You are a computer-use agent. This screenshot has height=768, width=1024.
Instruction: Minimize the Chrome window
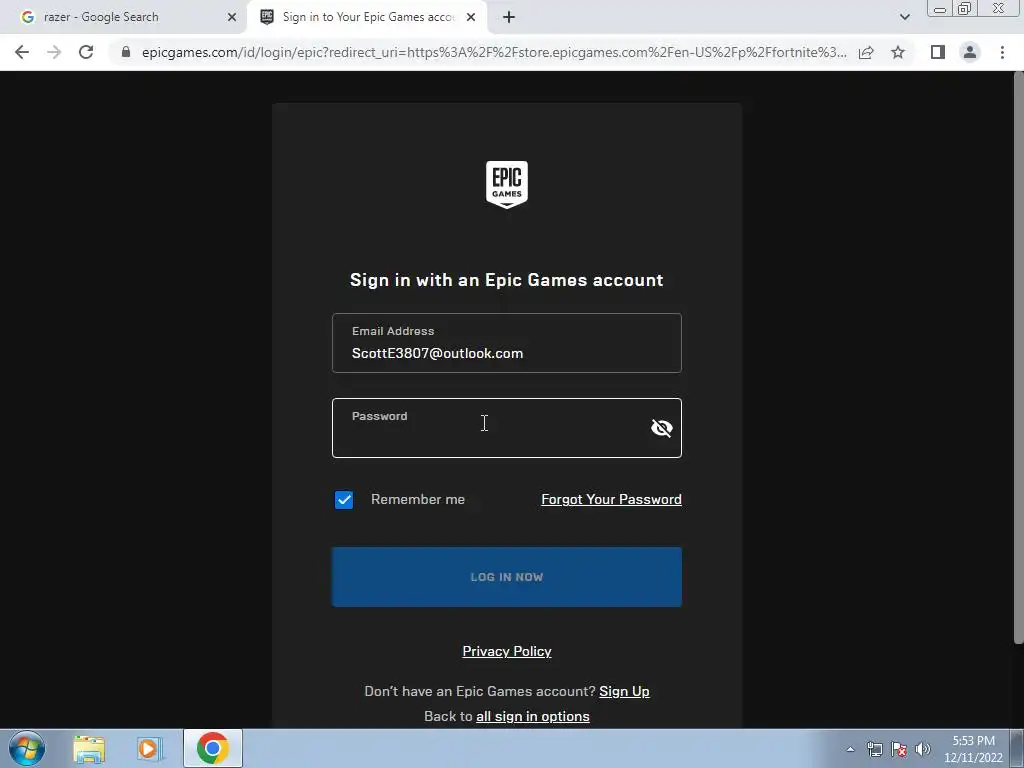[x=940, y=9]
